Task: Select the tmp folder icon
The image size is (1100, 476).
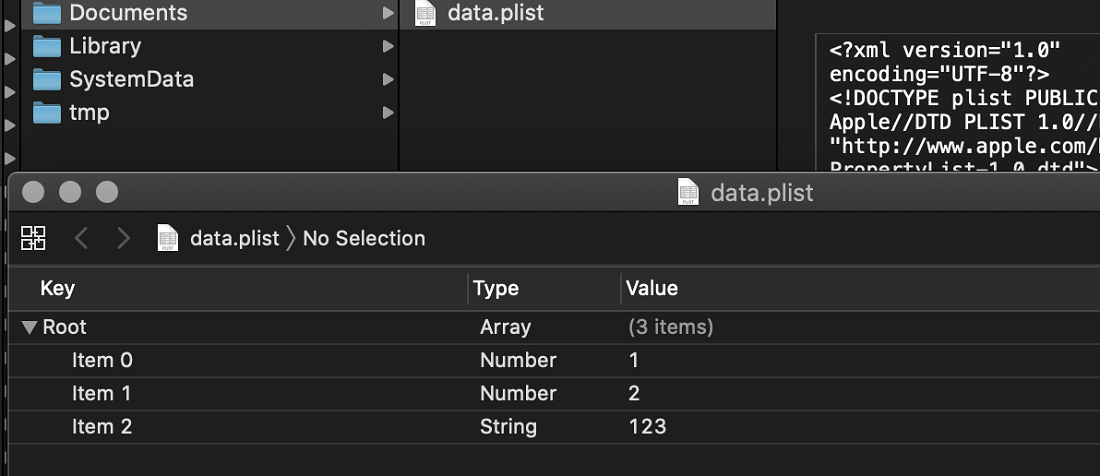Action: click(47, 113)
